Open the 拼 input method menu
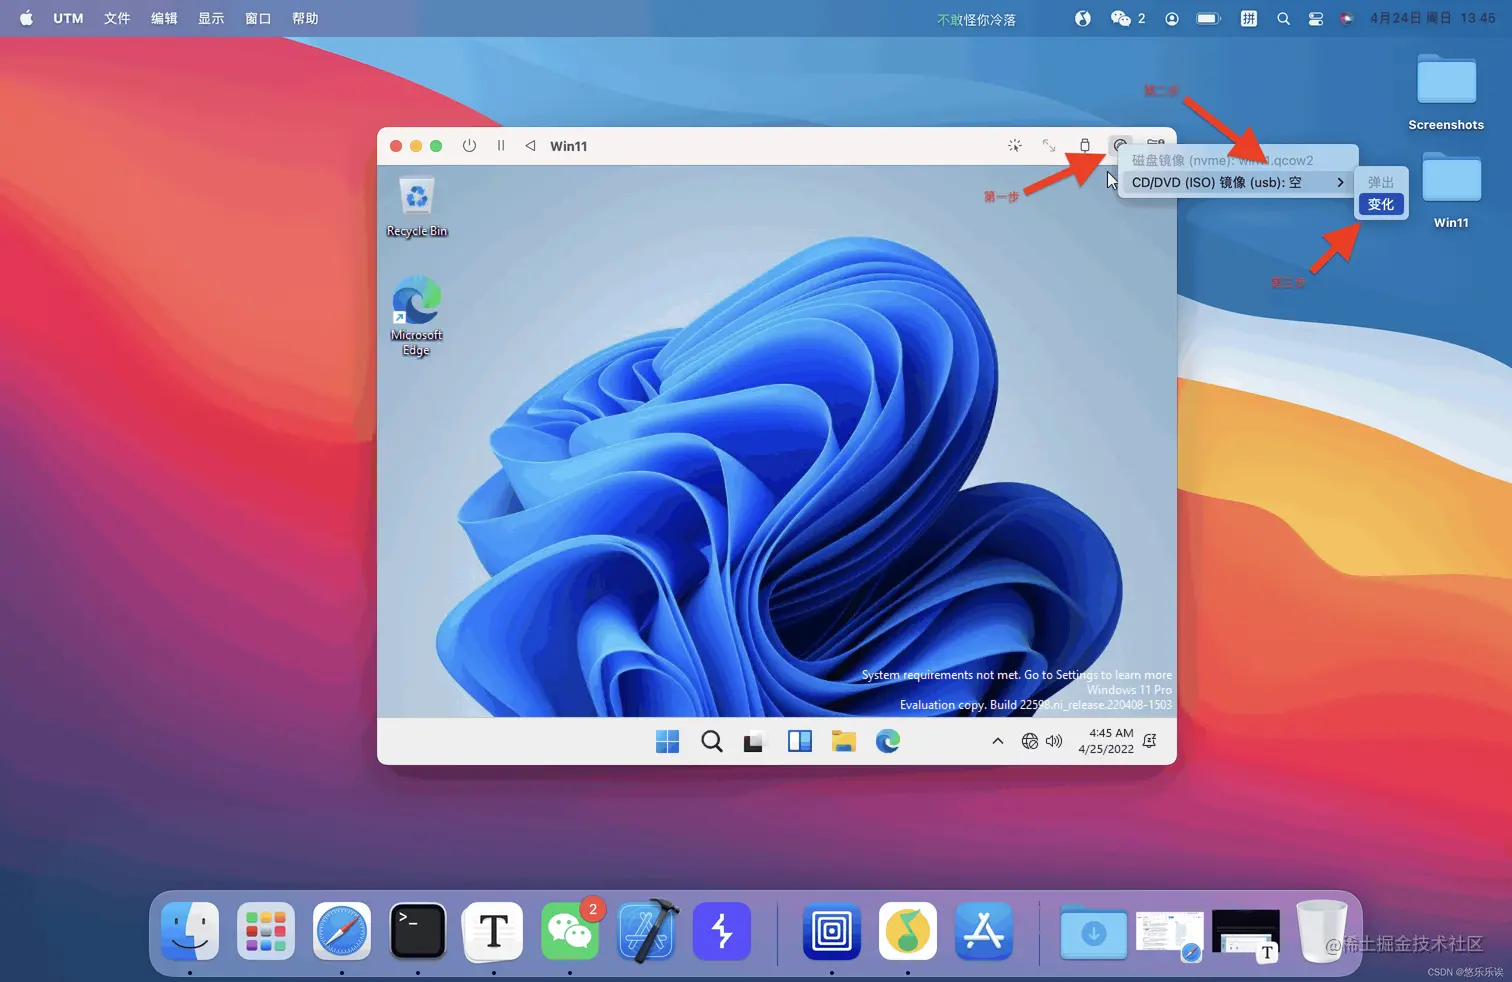Viewport: 1512px width, 982px height. point(1249,18)
